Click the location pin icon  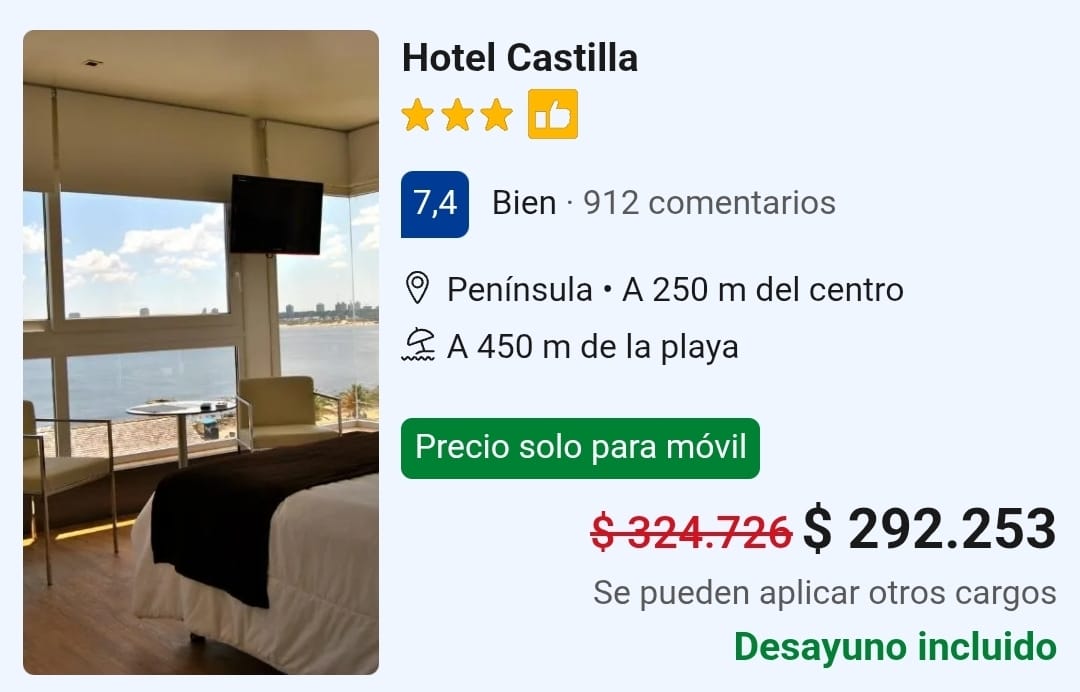[417, 288]
